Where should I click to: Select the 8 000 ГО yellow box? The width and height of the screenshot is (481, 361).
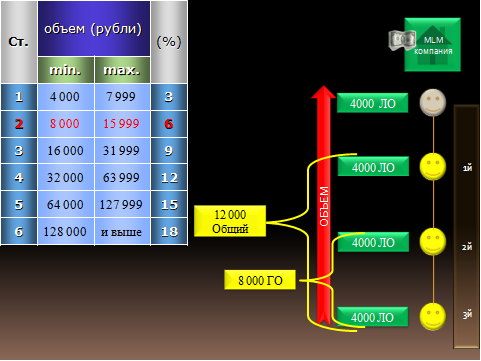260,280
